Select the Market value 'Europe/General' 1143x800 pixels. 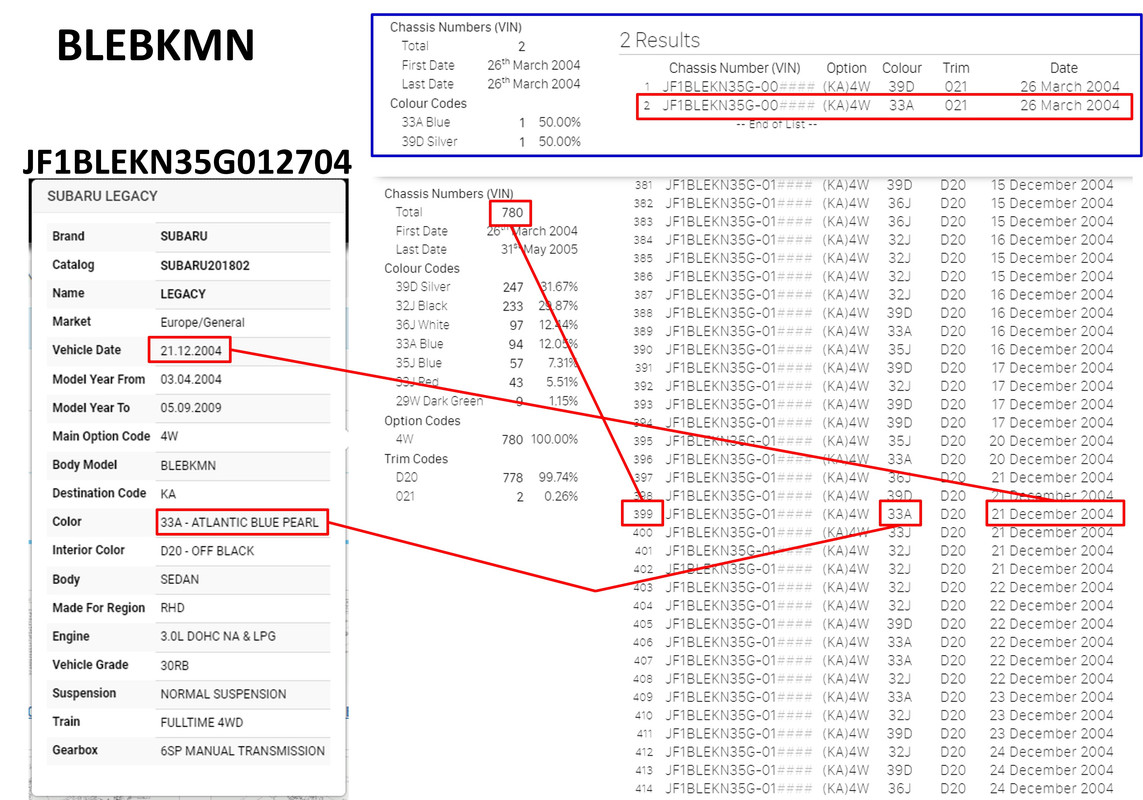(x=202, y=322)
